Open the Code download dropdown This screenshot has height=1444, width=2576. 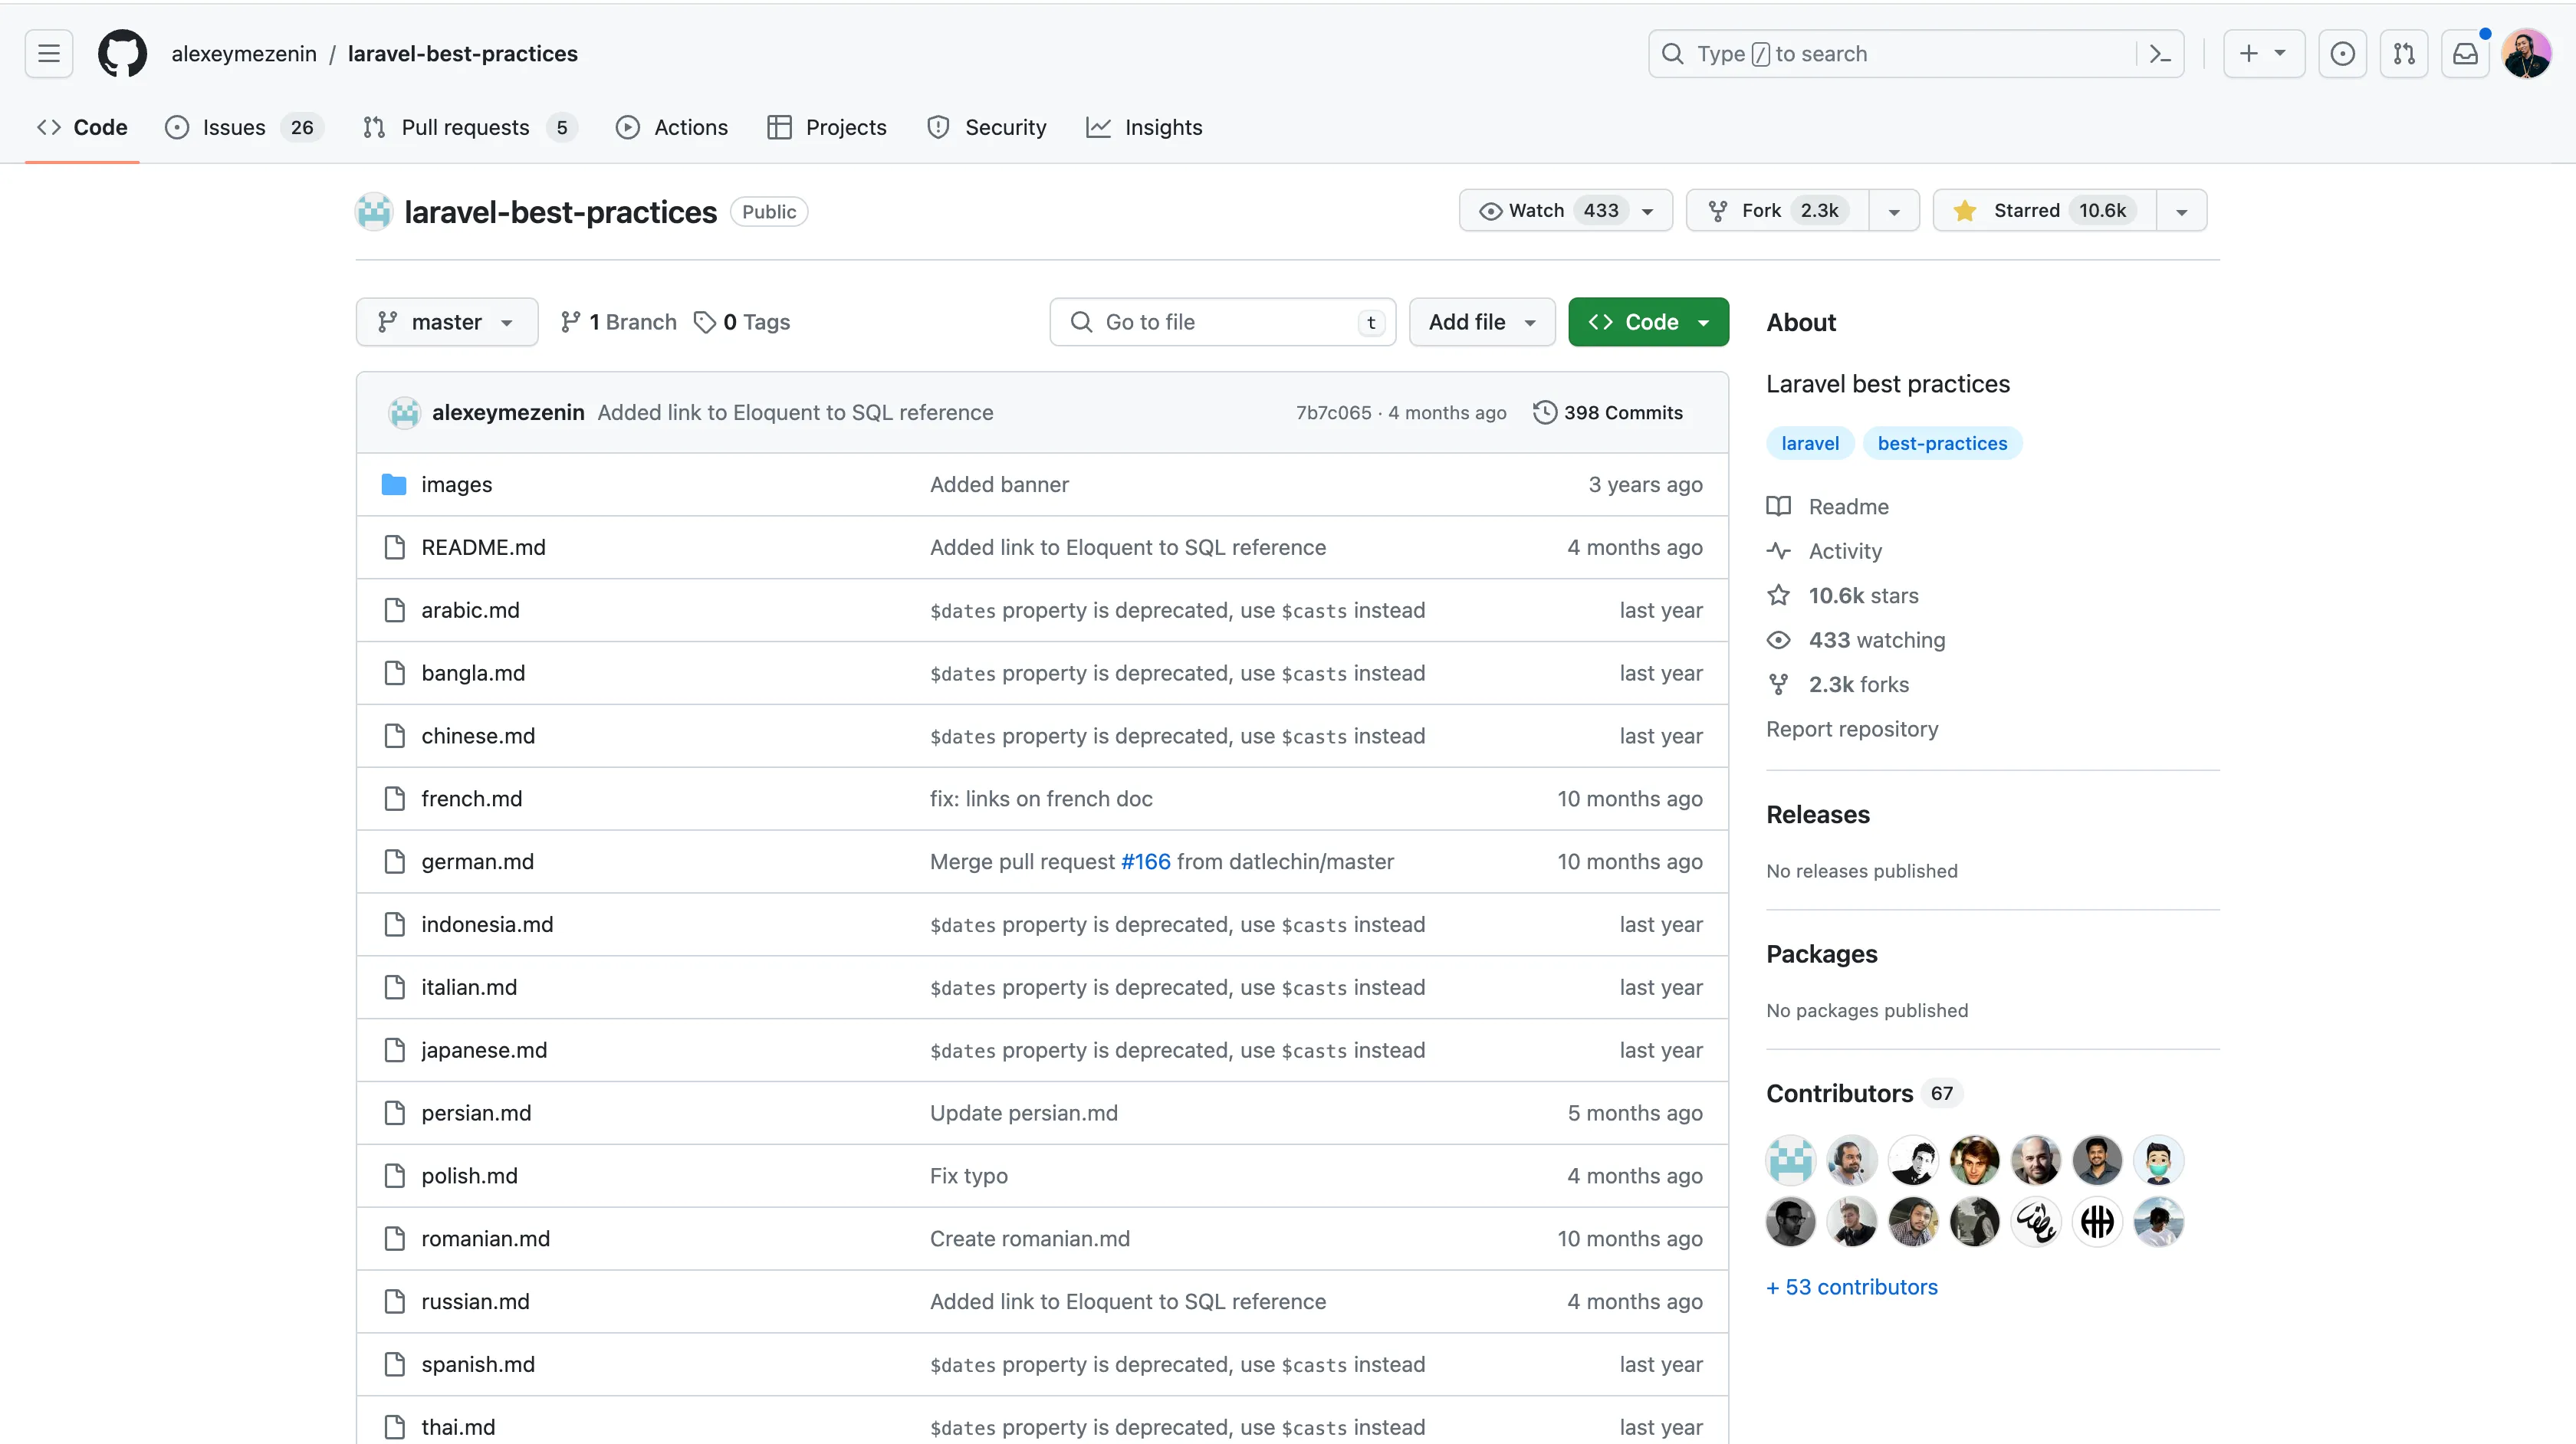[x=1704, y=322]
